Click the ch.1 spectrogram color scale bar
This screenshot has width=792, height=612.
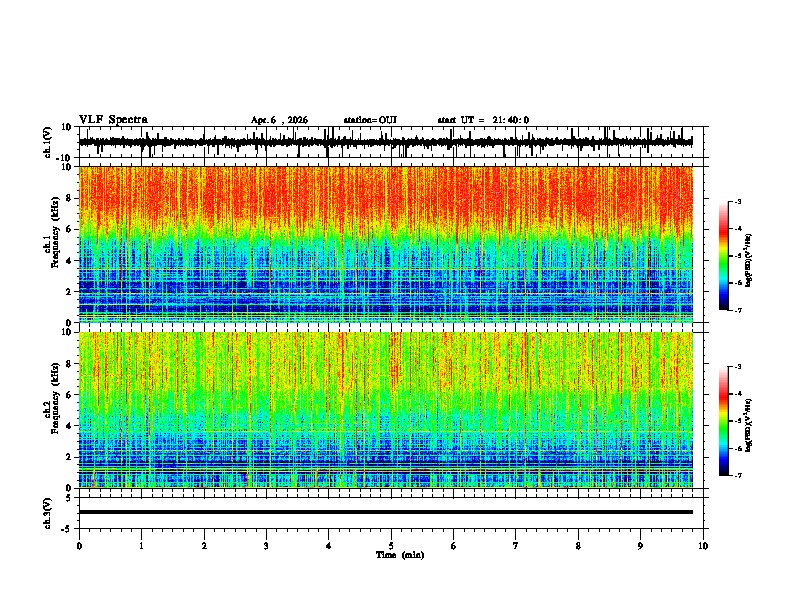(x=724, y=256)
